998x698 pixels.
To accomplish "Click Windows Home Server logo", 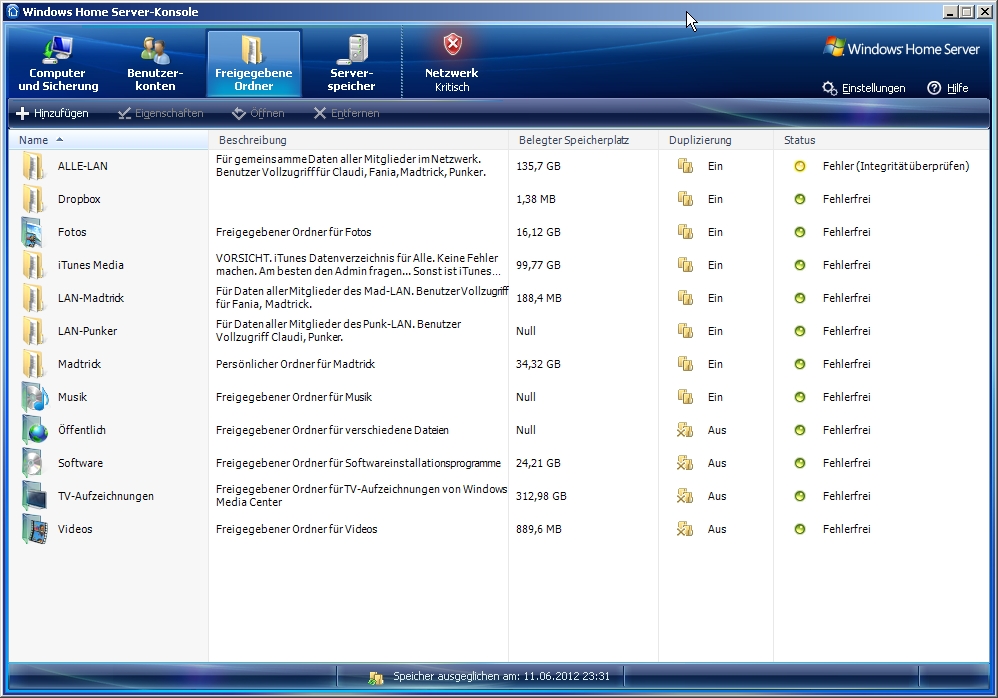I will click(901, 48).
